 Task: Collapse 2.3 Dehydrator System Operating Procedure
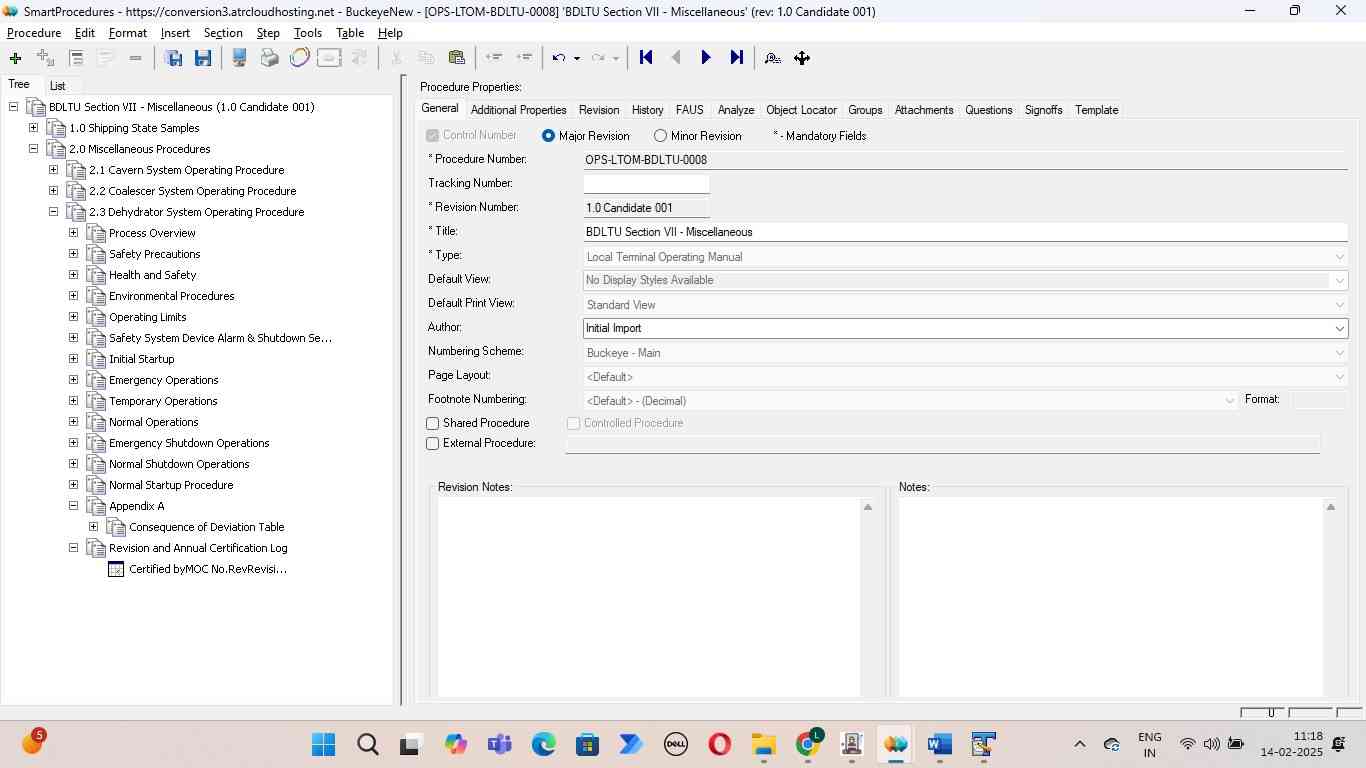pyautogui.click(x=53, y=212)
